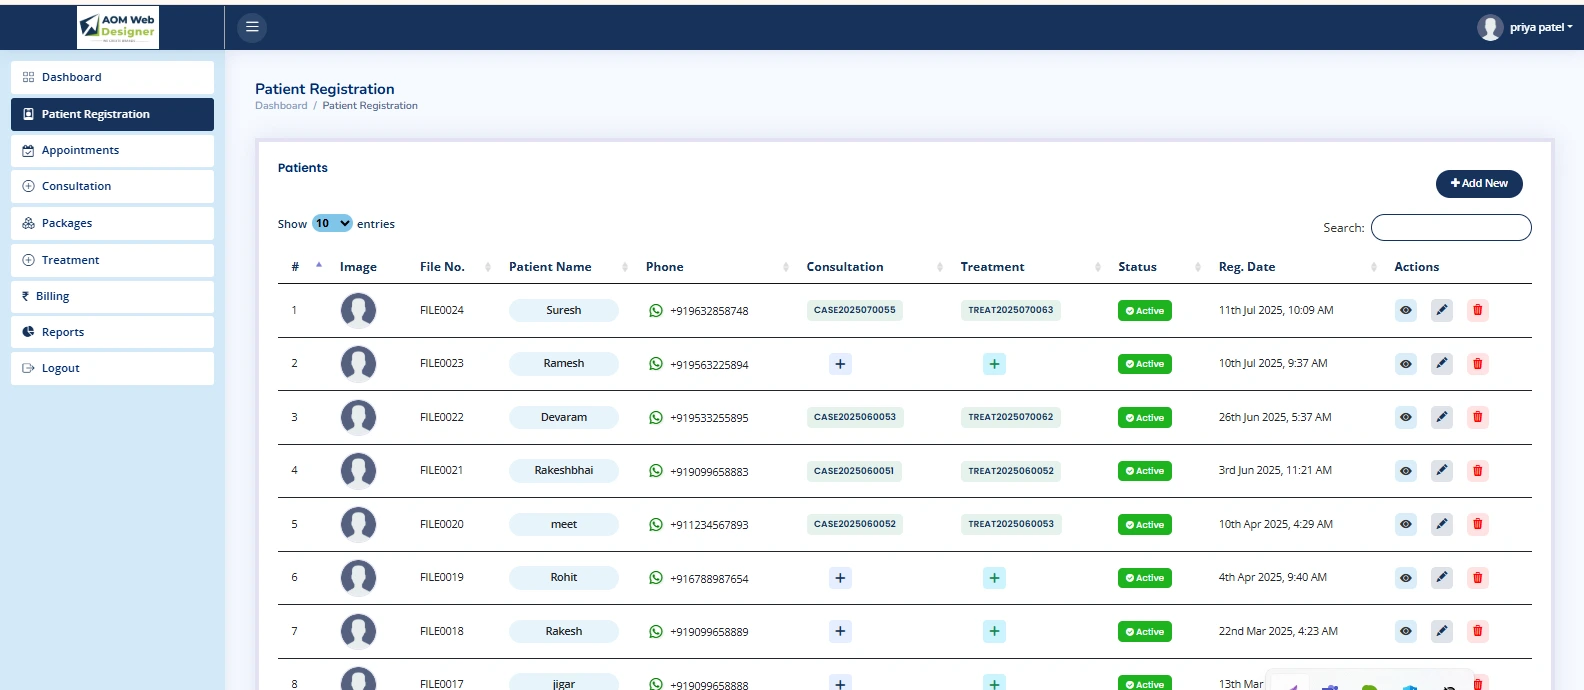The height and width of the screenshot is (690, 1584).
Task: View Rohit's record with eye icon
Action: pos(1405,578)
